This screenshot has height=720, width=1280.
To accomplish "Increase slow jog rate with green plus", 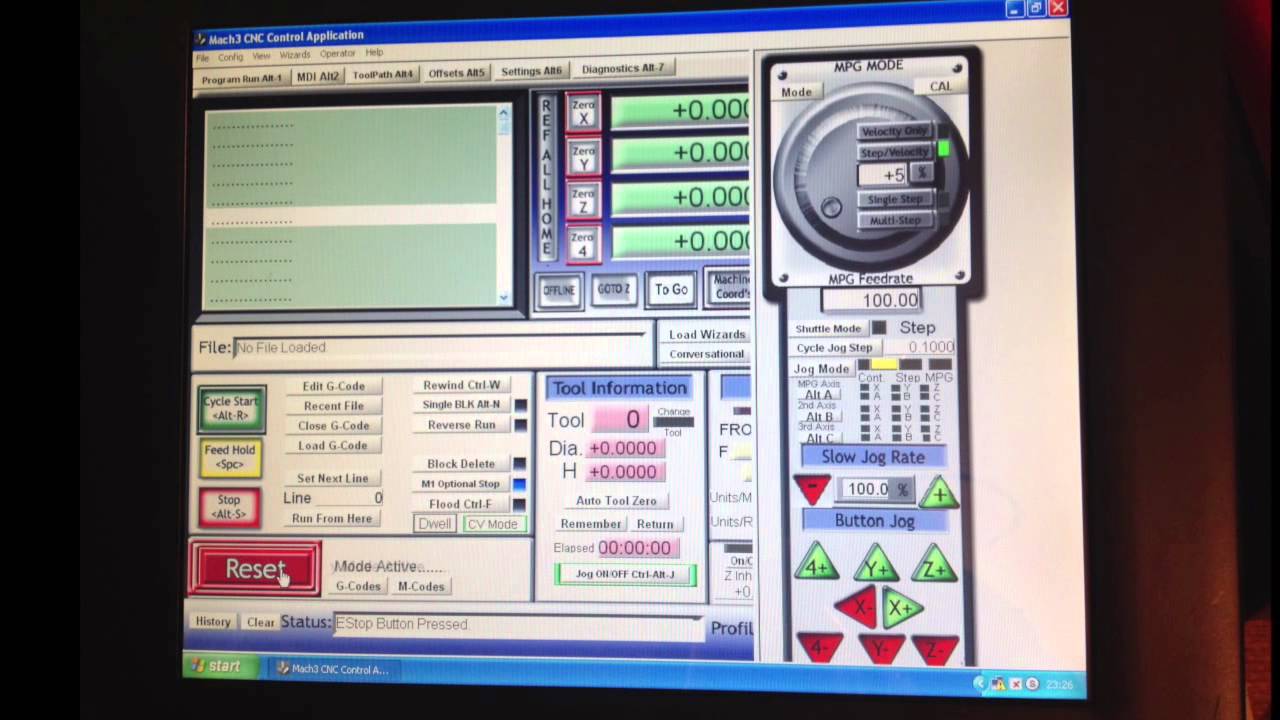I will coord(938,492).
